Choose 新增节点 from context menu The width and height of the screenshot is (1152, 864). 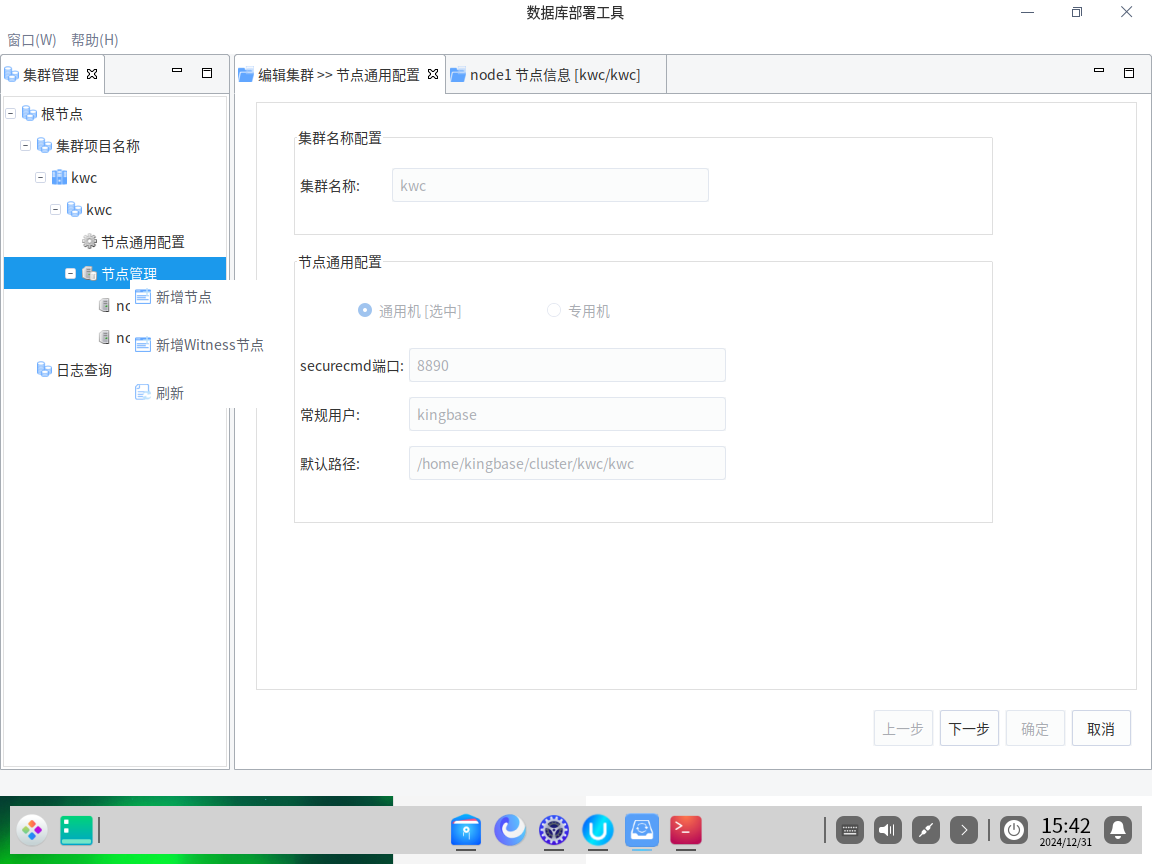coord(184,297)
